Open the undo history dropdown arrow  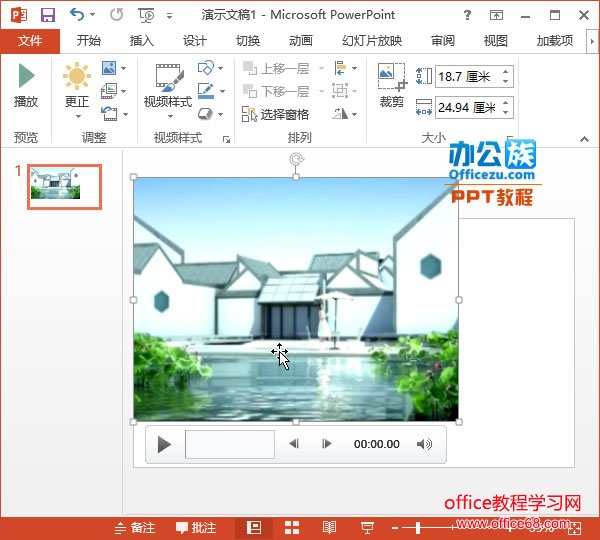[x=92, y=15]
